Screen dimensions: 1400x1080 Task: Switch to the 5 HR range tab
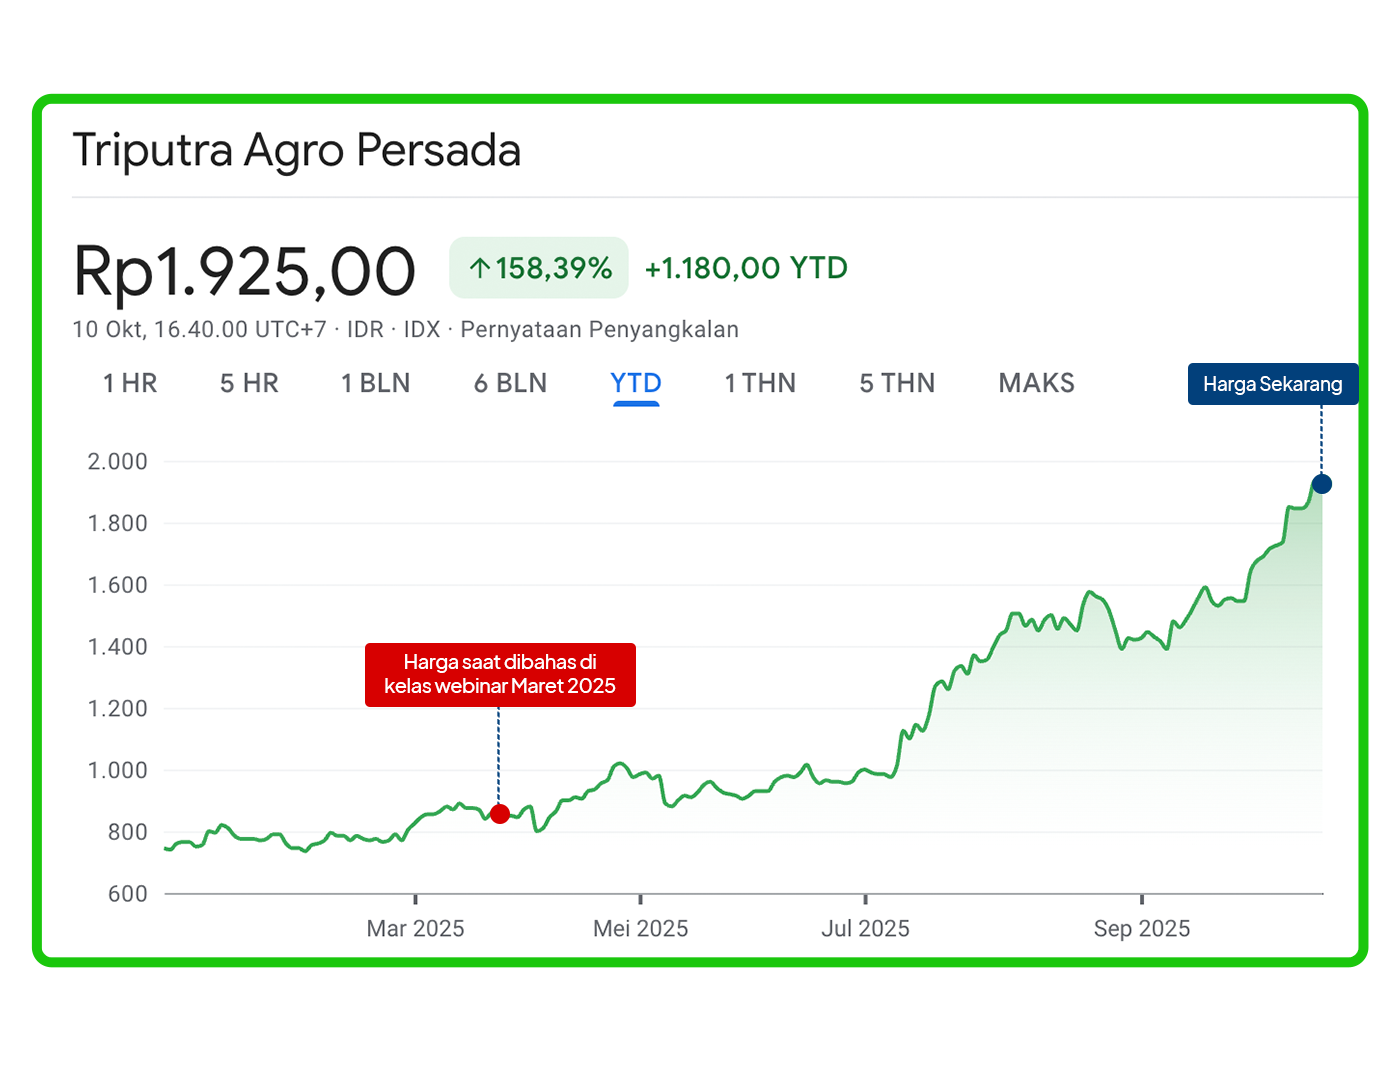pos(249,383)
